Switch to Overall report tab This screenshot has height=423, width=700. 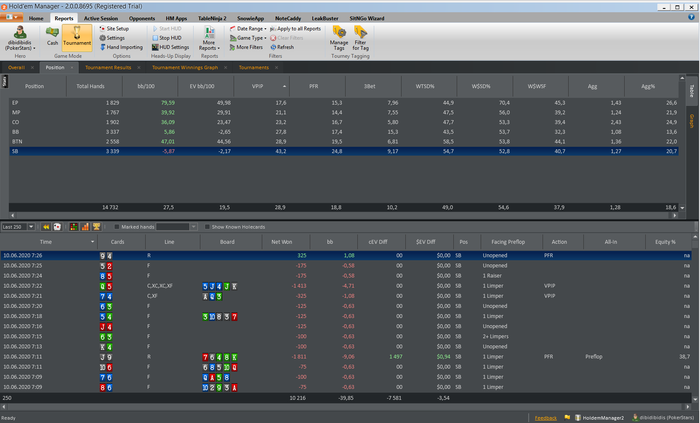coord(17,67)
